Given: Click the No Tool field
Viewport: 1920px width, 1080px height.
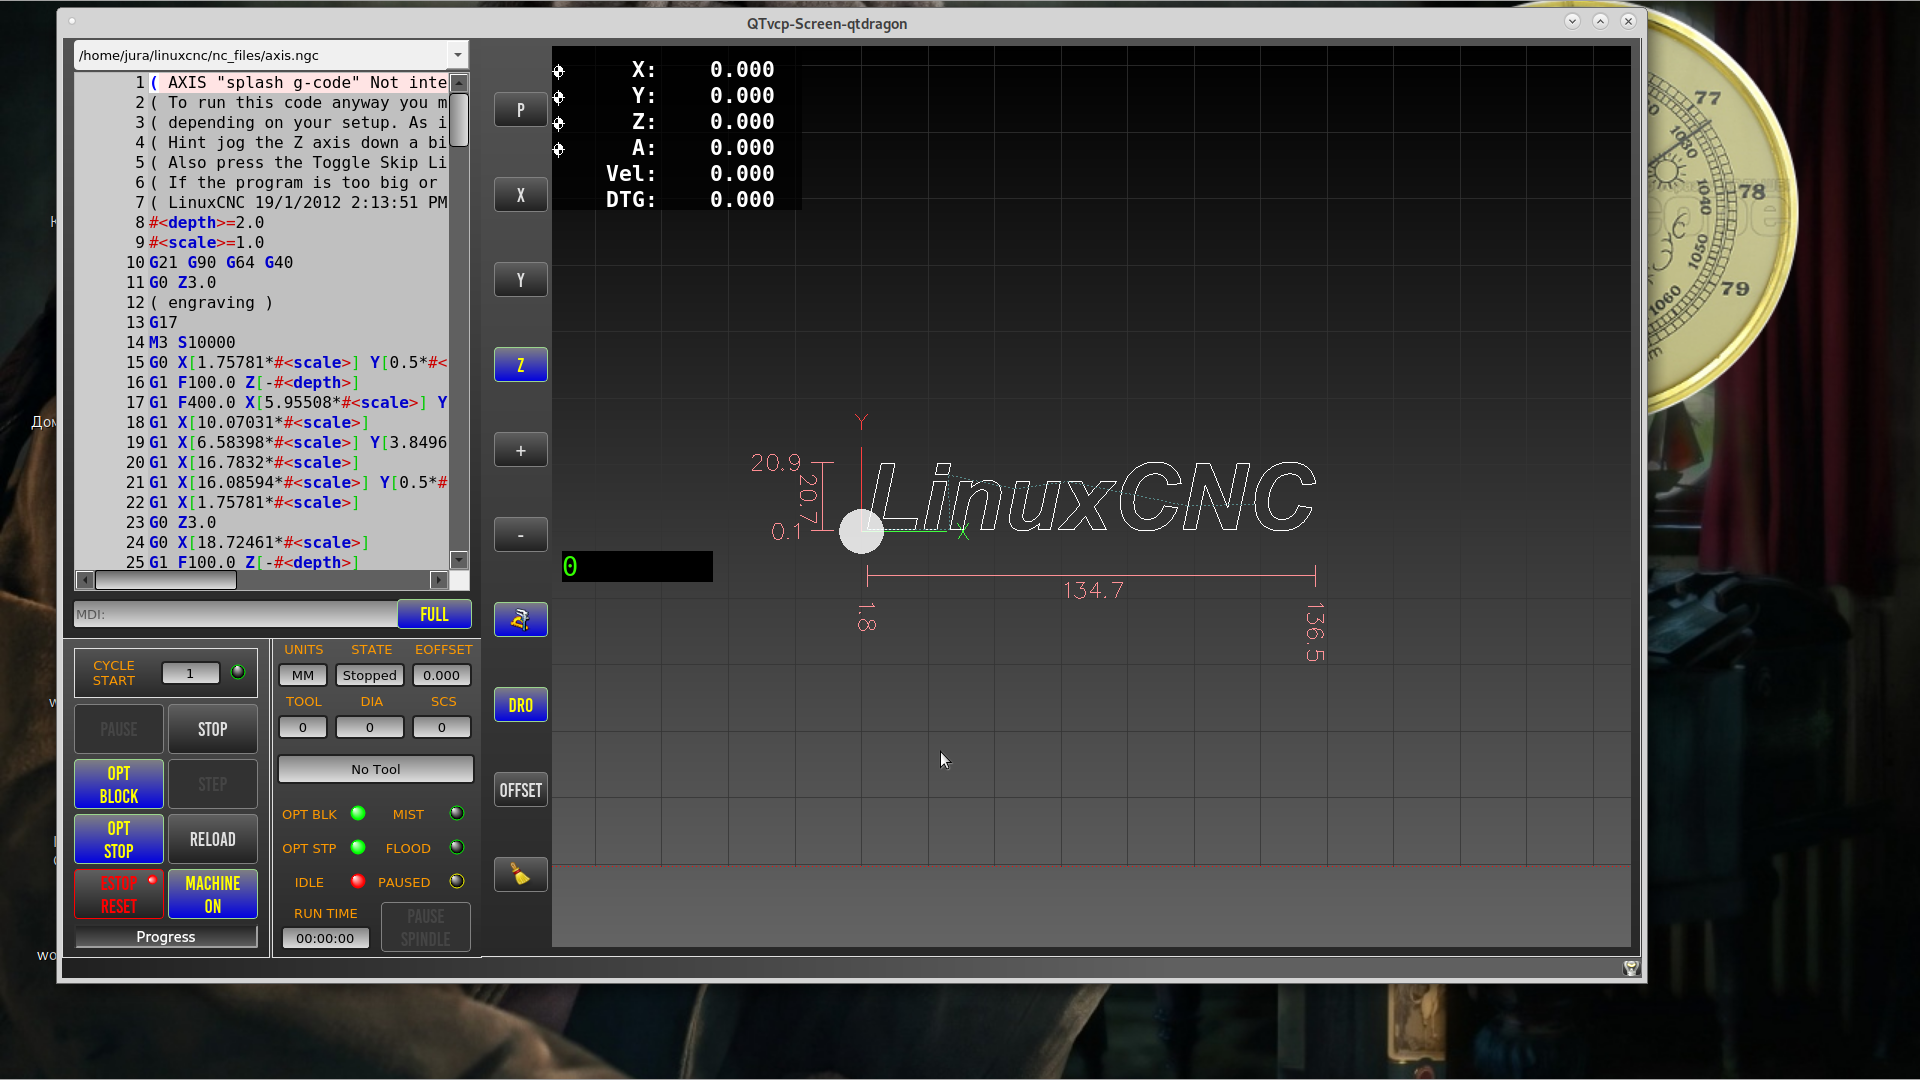Looking at the screenshot, I should [375, 769].
